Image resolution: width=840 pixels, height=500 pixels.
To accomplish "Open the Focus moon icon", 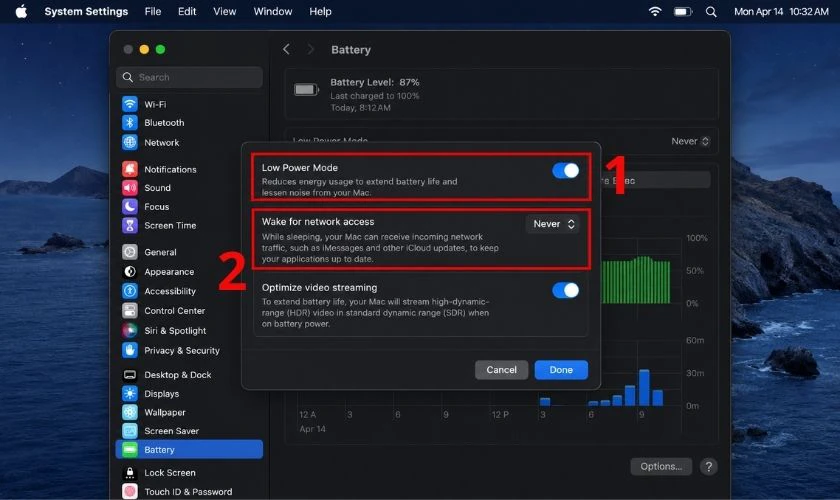I will [x=130, y=207].
